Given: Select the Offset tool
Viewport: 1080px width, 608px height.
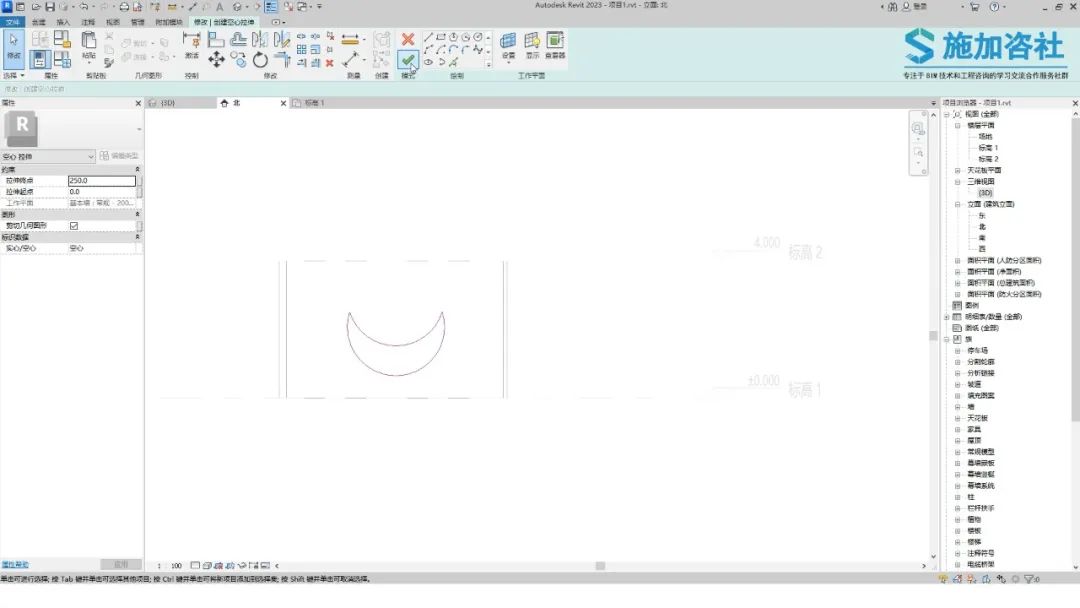Looking at the screenshot, I should pyautogui.click(x=238, y=39).
